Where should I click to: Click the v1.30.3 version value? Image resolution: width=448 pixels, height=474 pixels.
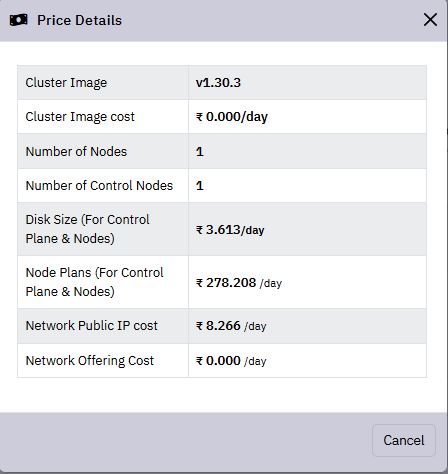[x=218, y=83]
